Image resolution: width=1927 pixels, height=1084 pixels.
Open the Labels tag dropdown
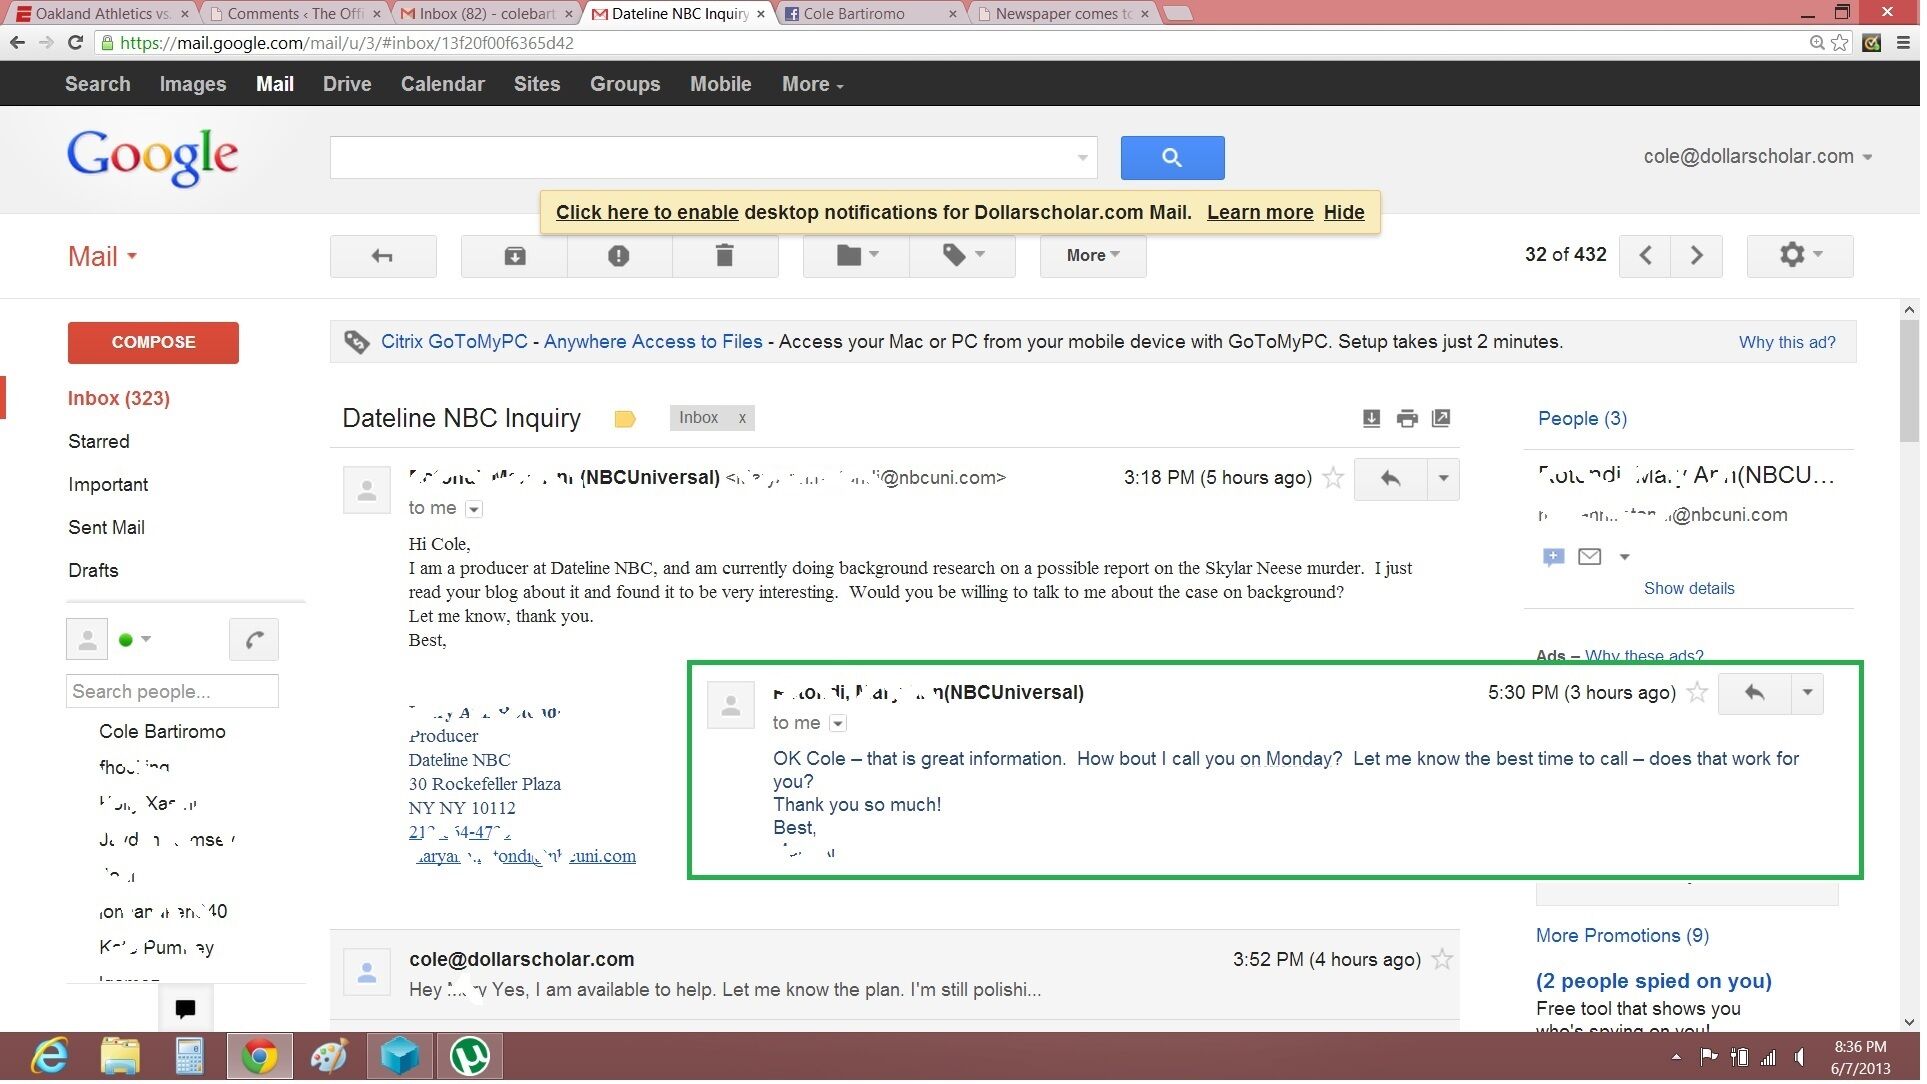coord(966,257)
